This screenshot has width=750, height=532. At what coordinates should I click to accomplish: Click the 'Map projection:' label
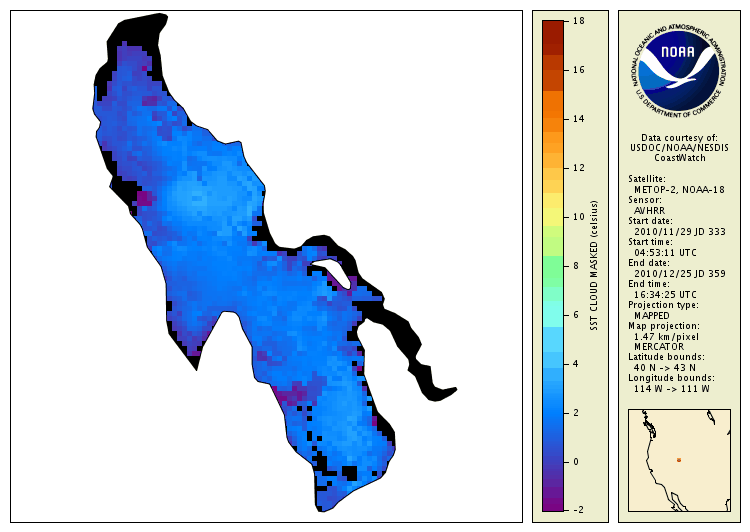663,326
